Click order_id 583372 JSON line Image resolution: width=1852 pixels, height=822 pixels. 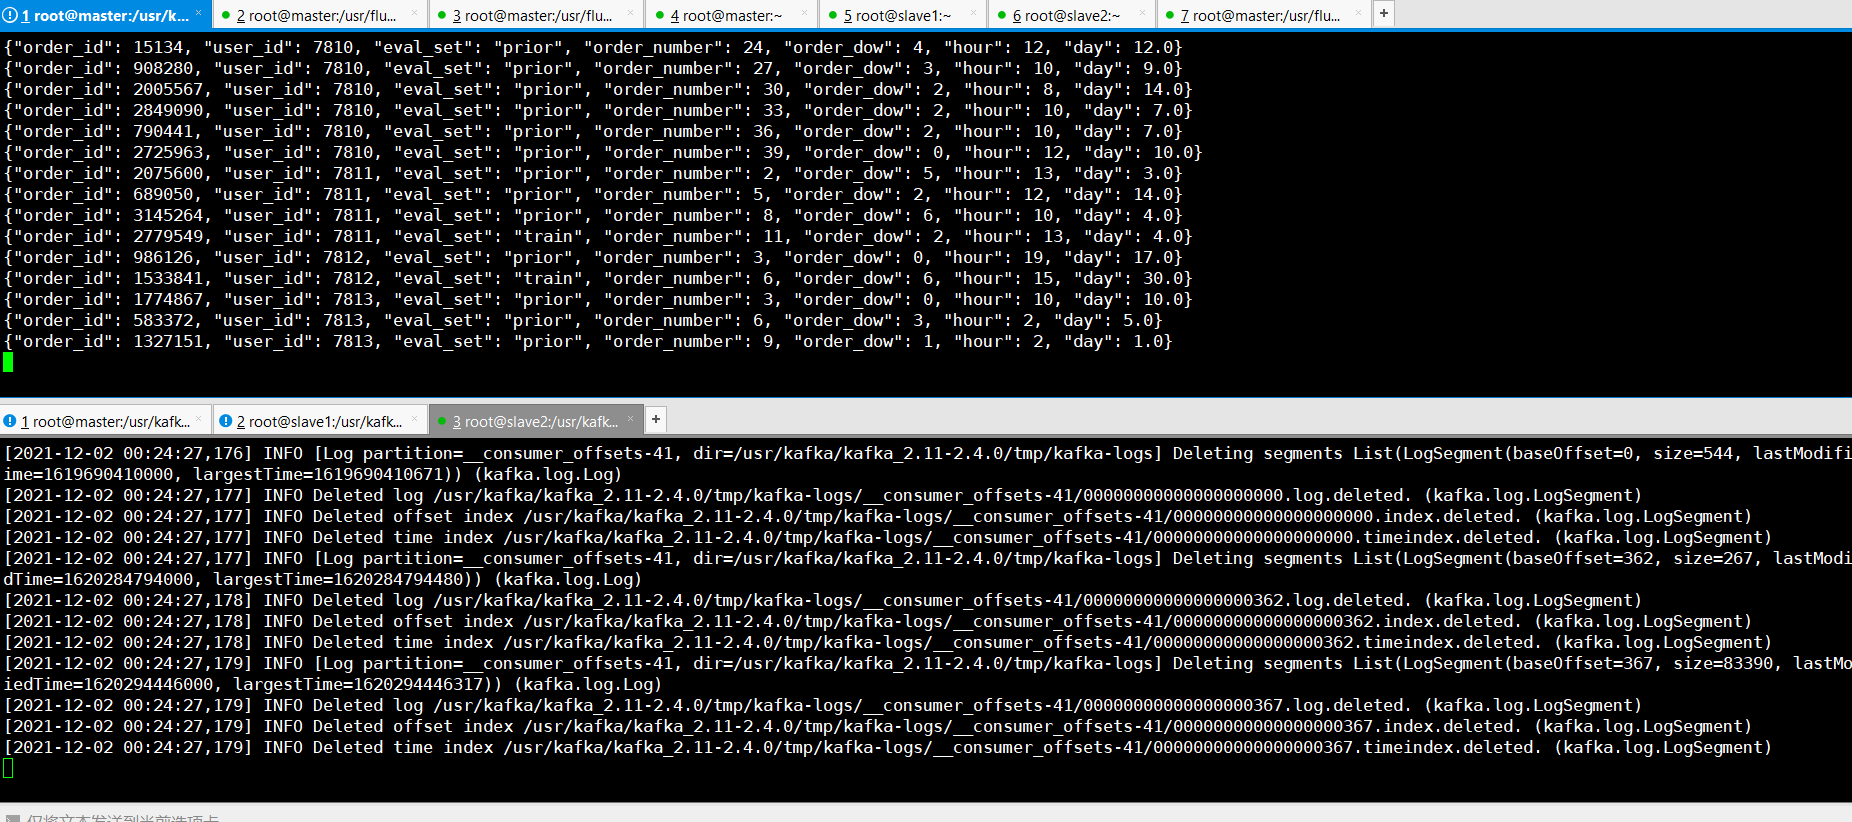[583, 320]
